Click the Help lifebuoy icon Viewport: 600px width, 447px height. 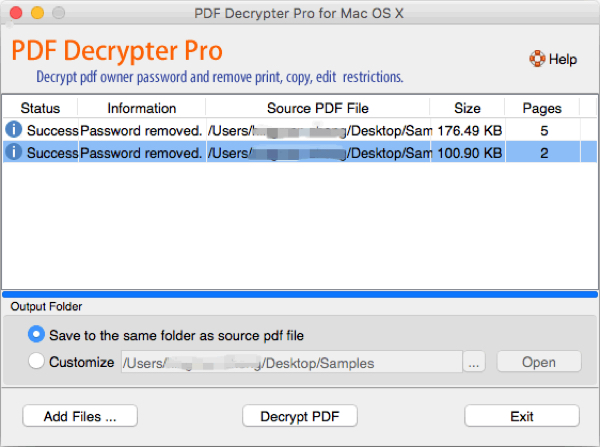click(x=537, y=59)
